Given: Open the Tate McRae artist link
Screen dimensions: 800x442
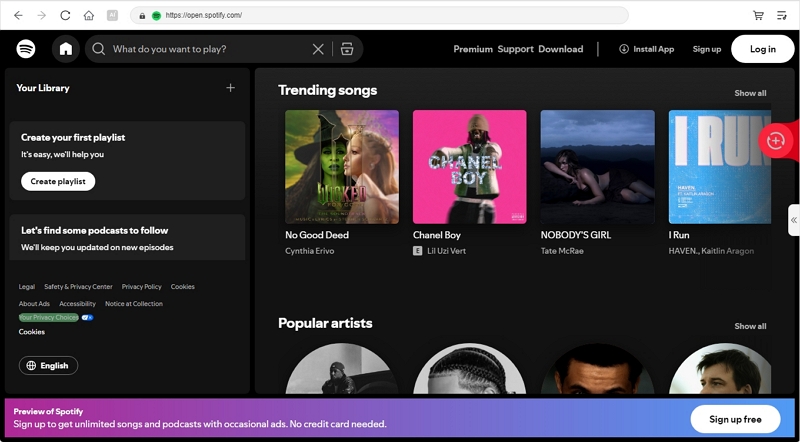Looking at the screenshot, I should 562,251.
